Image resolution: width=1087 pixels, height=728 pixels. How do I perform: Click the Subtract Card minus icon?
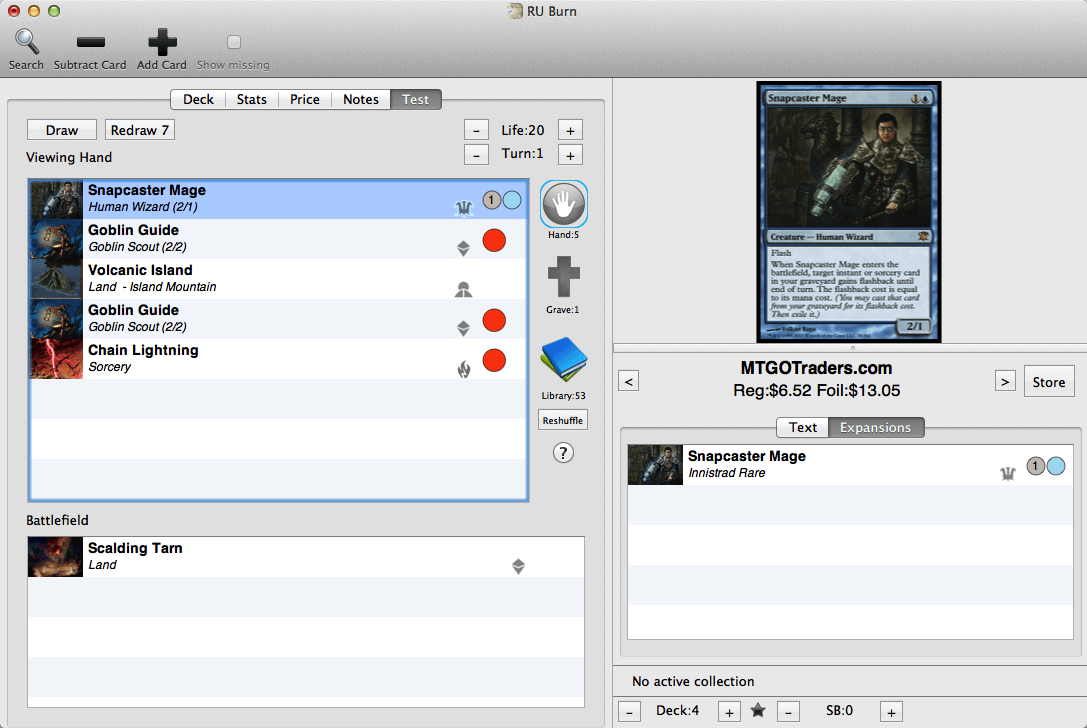91,42
